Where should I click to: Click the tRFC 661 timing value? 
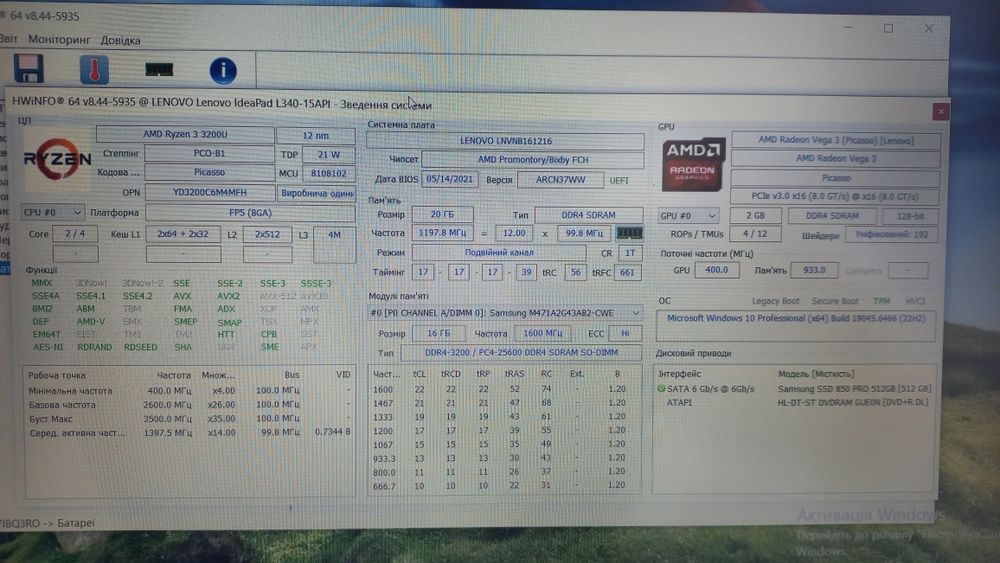pos(627,272)
